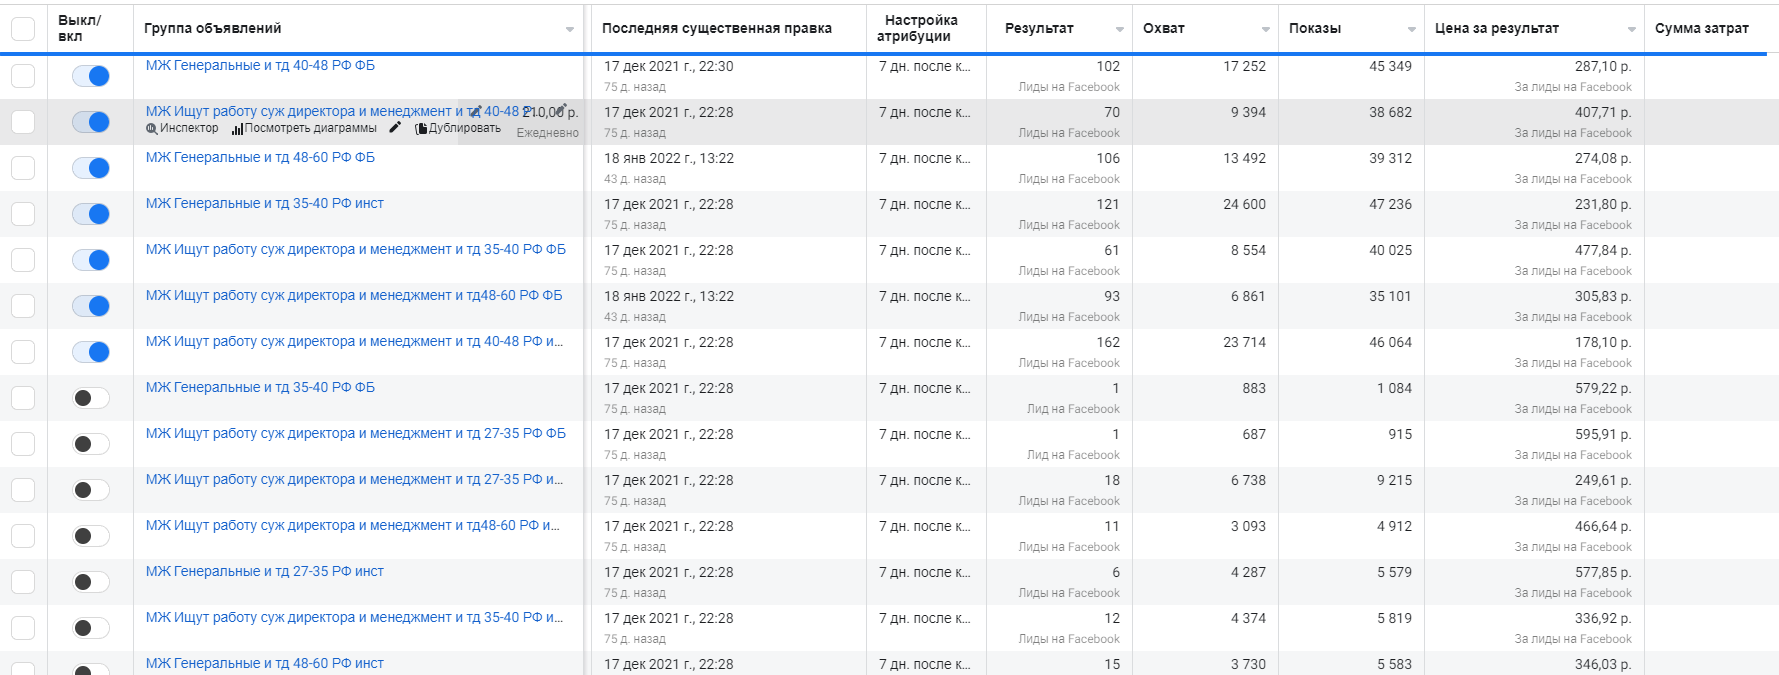Image resolution: width=1779 pixels, height=675 pixels.
Task: Disable toggle for МЖ Генеральные 48-60 РФ ФБ
Action: [x=91, y=168]
